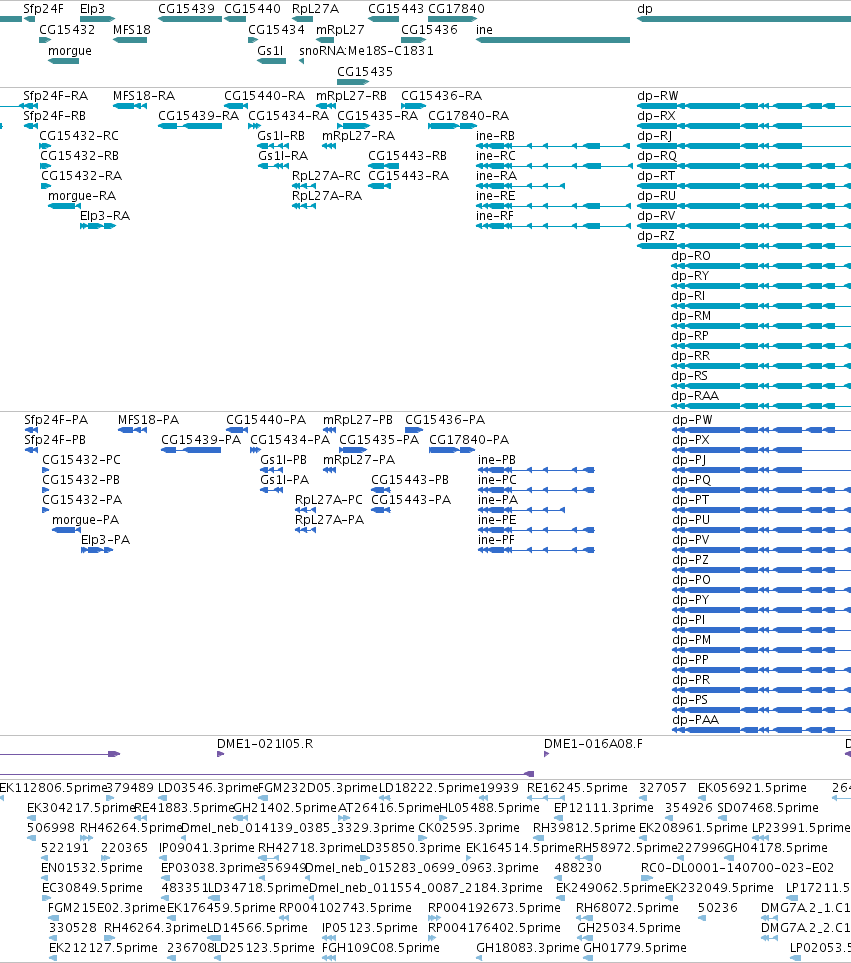Select the DME1-021I05.R marker
This screenshot has height=963, width=851.
tap(220, 754)
